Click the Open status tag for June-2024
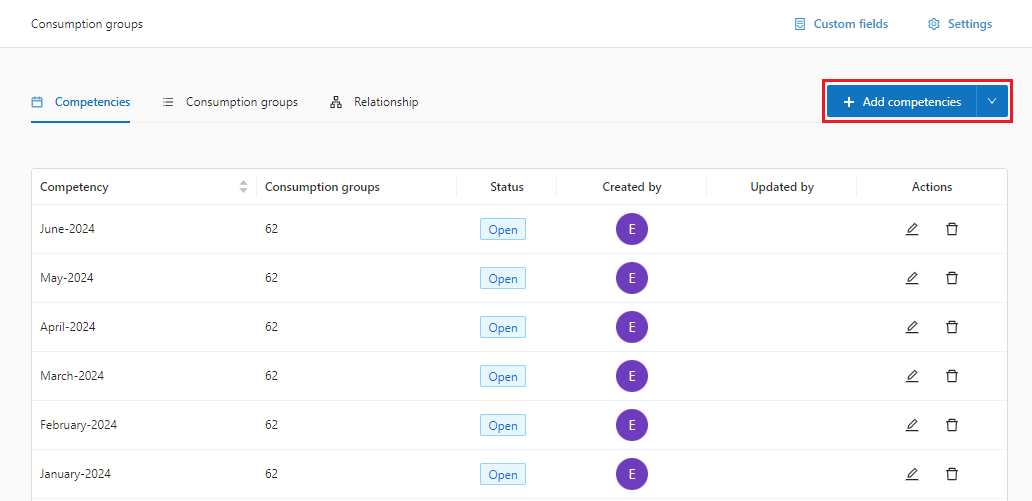Screen dimensions: 1032x501 (503, 230)
